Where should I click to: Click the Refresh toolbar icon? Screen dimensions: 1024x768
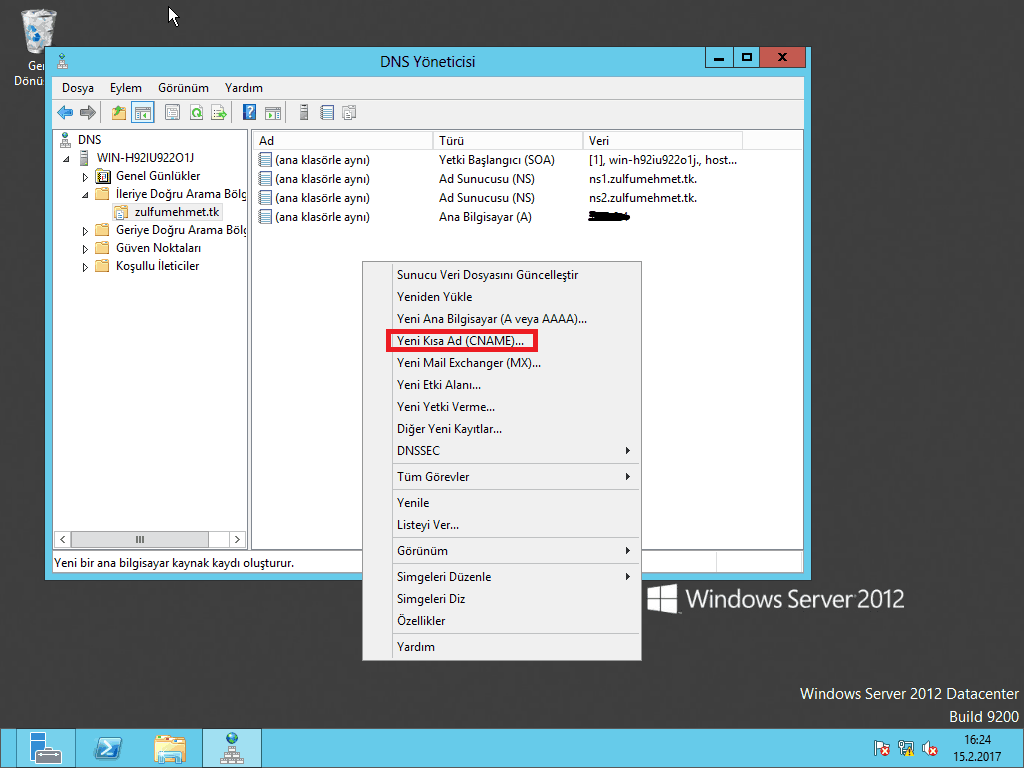click(196, 113)
